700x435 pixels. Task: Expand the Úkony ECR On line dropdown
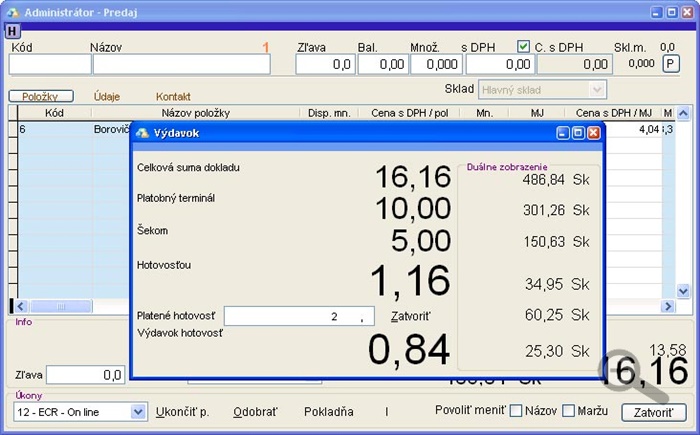(x=137, y=411)
